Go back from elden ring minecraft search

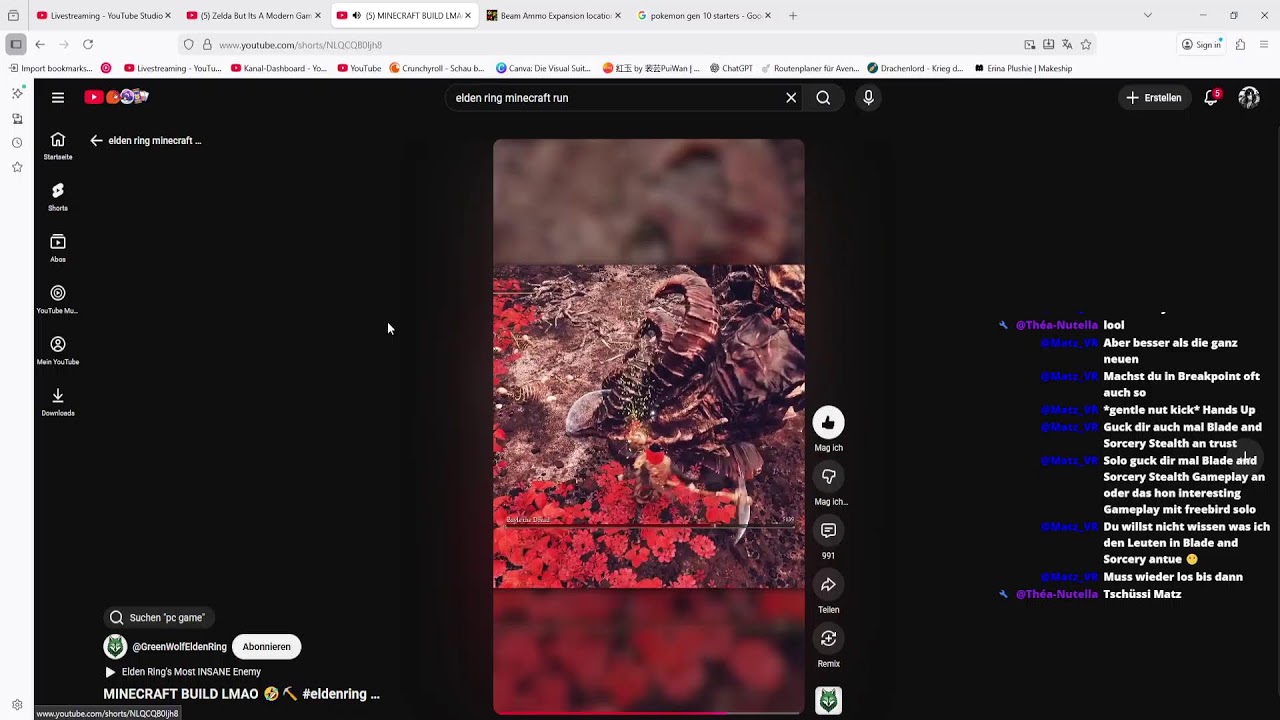(96, 141)
